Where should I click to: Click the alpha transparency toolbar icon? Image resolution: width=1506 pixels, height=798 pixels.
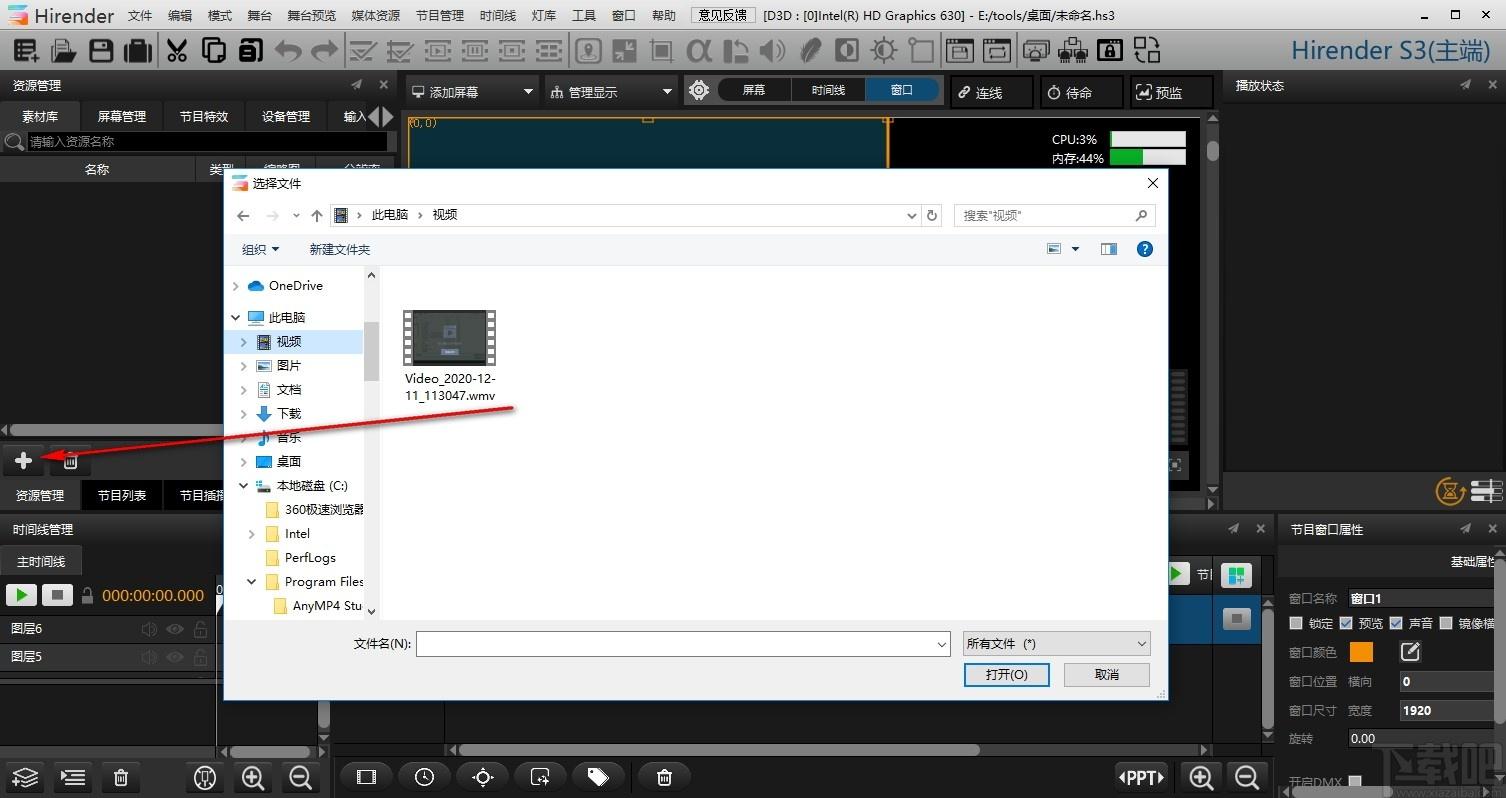point(699,50)
